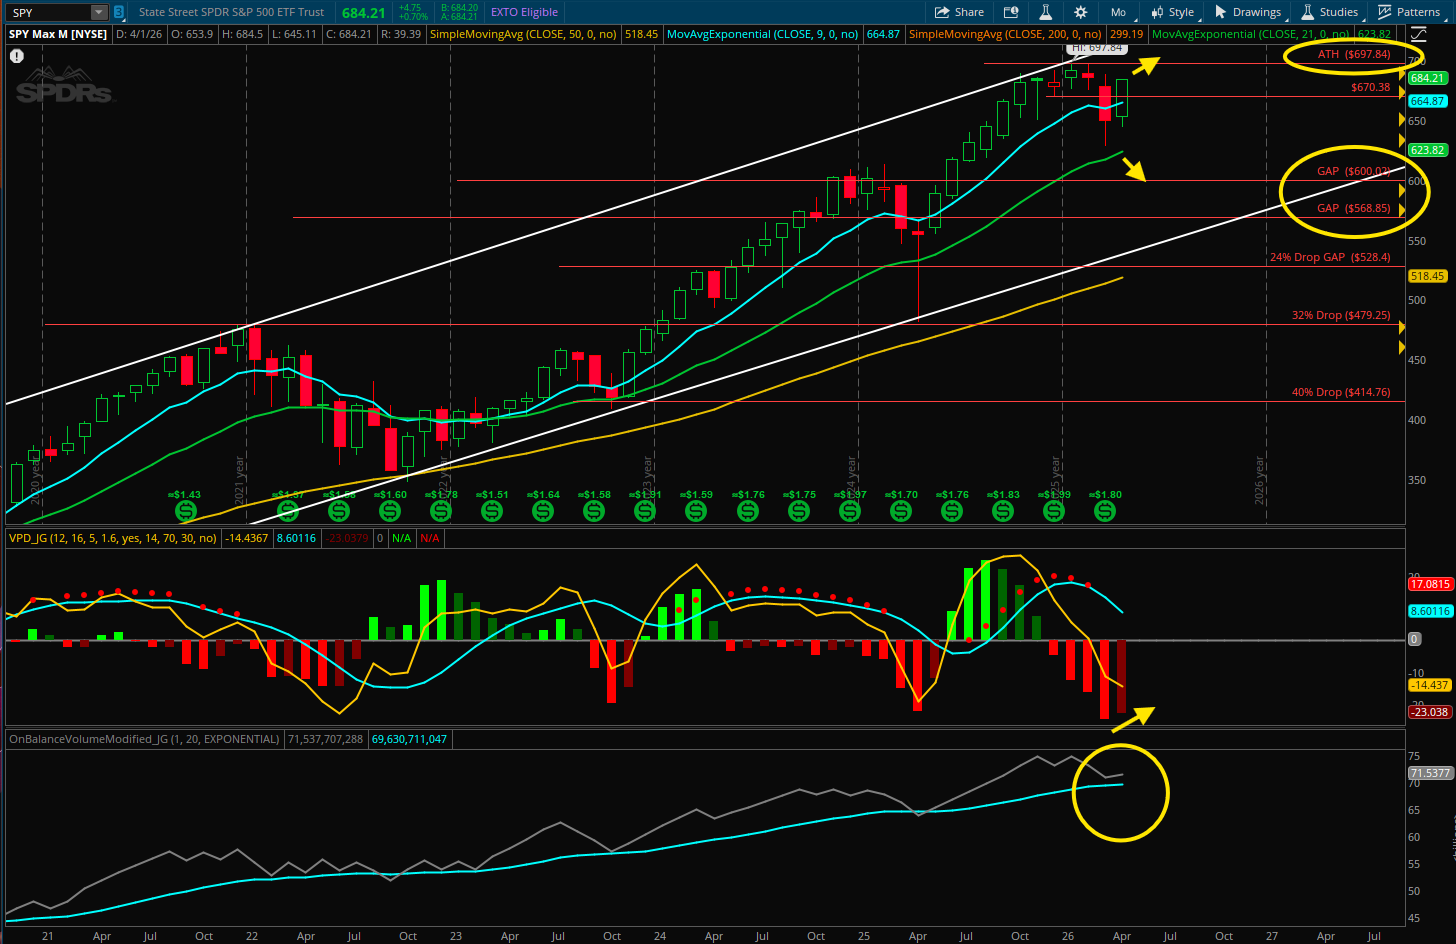Select MovAvgExponential (CLOSE, 9, 0, no) study label
1456x944 pixels.
762,34
